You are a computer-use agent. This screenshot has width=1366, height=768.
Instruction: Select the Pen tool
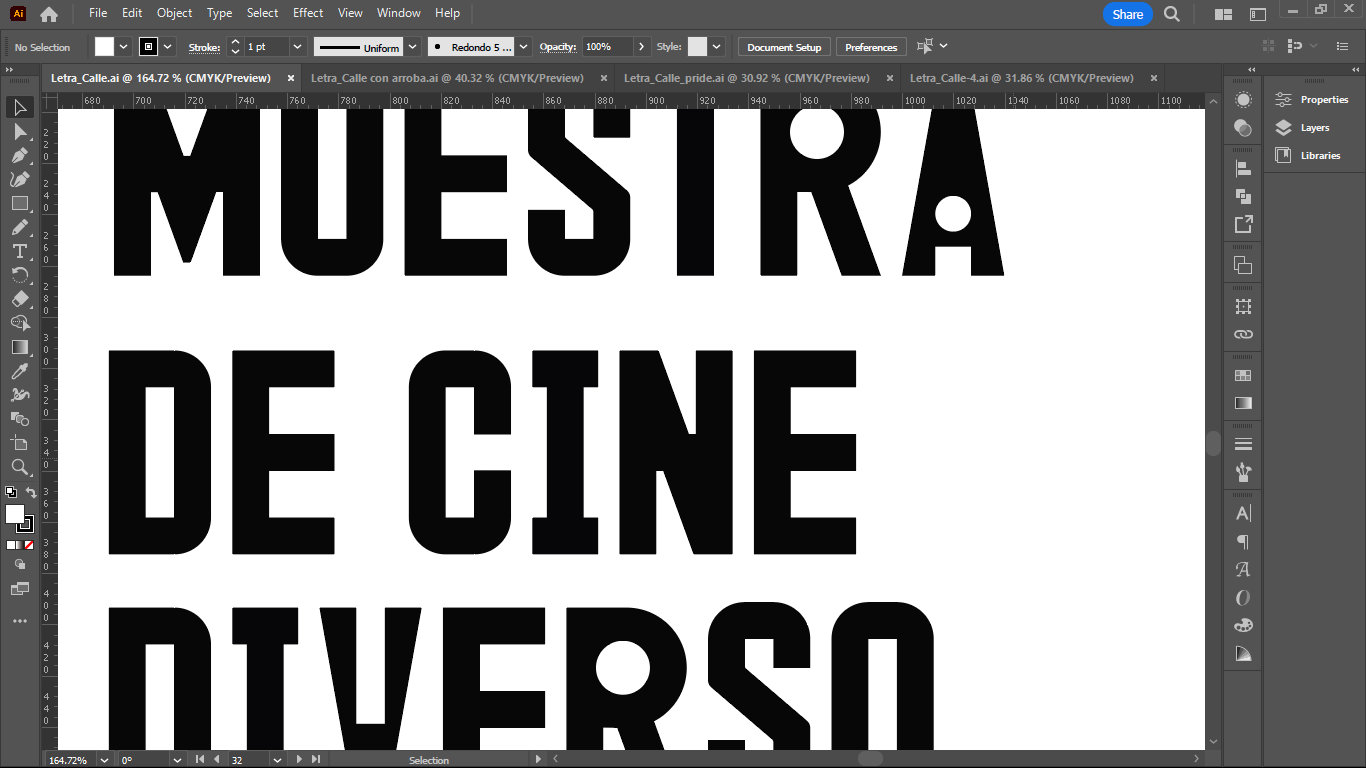pos(19,156)
